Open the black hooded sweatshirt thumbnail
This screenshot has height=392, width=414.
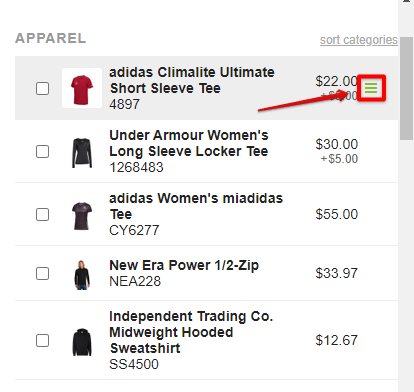click(82, 342)
